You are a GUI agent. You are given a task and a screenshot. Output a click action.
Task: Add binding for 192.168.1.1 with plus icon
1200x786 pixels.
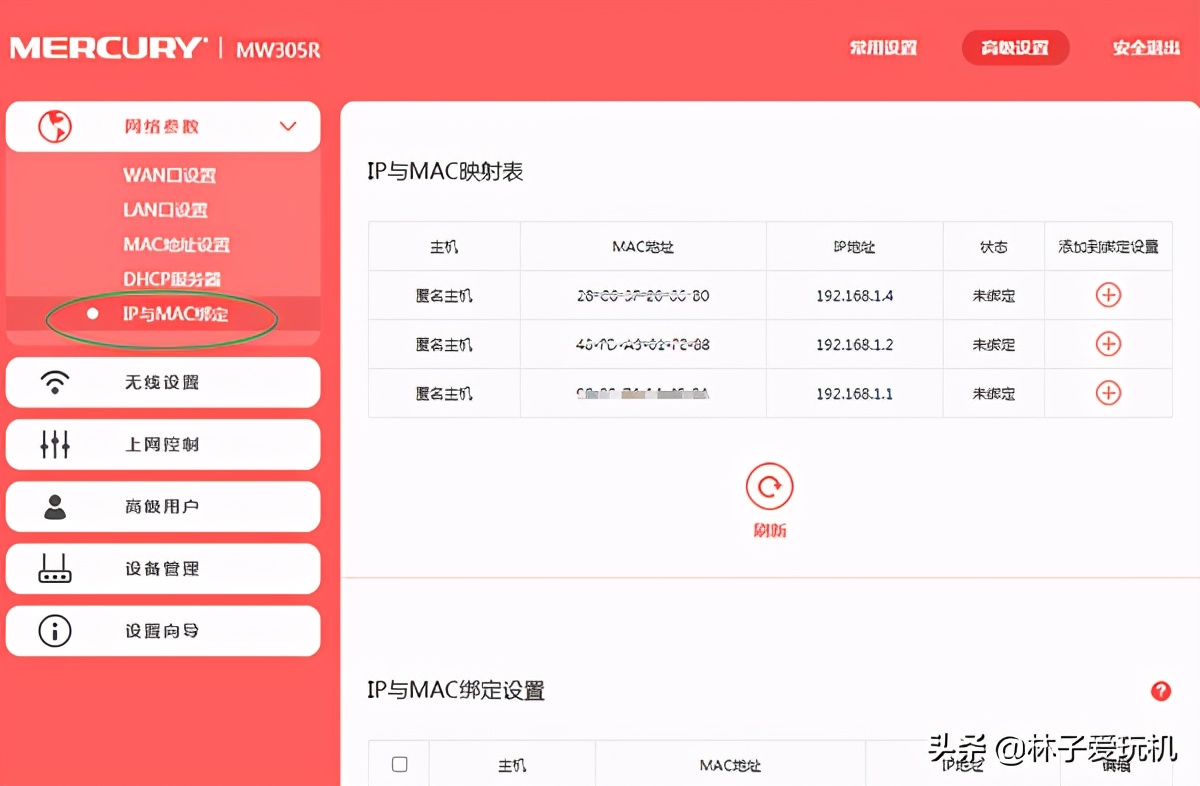1108,393
